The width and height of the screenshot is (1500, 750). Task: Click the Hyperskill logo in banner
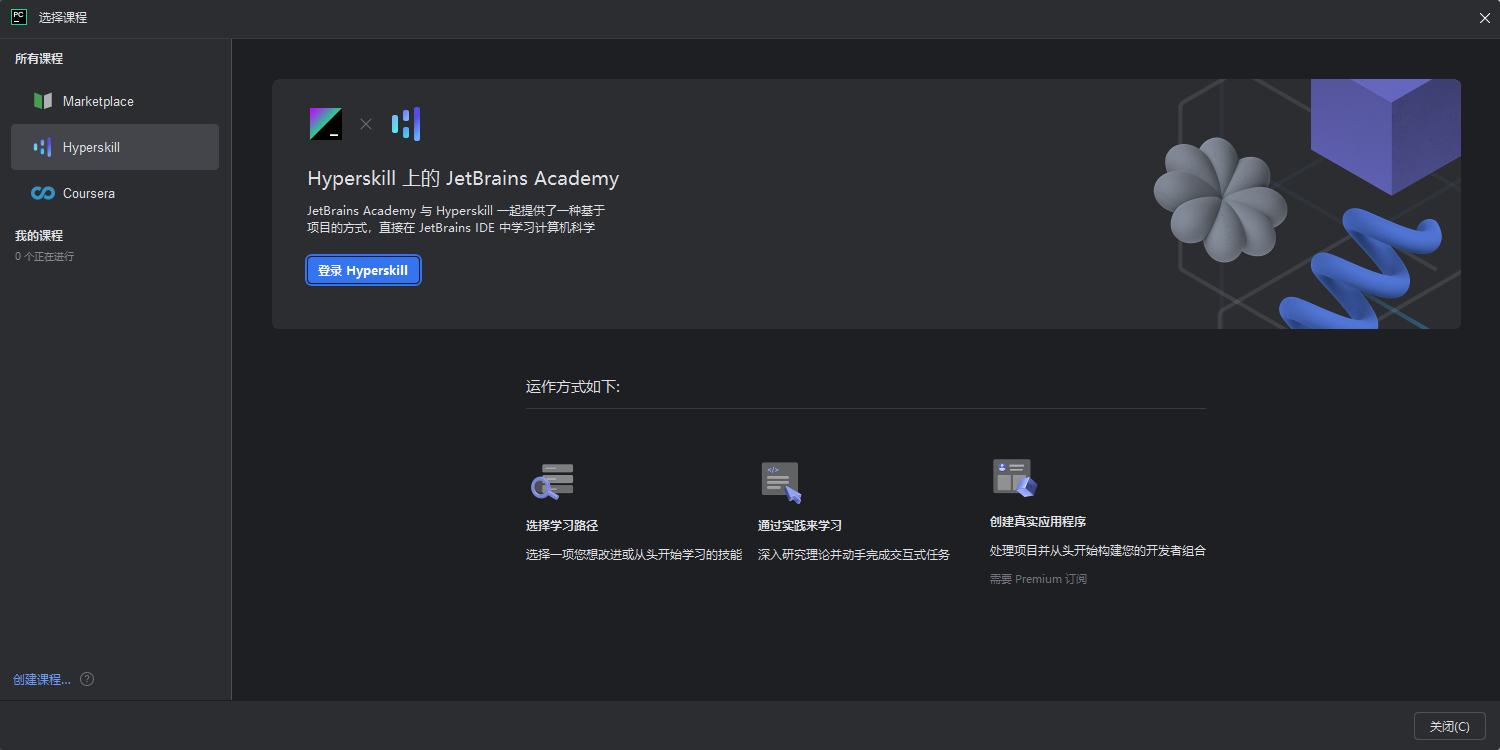point(406,124)
